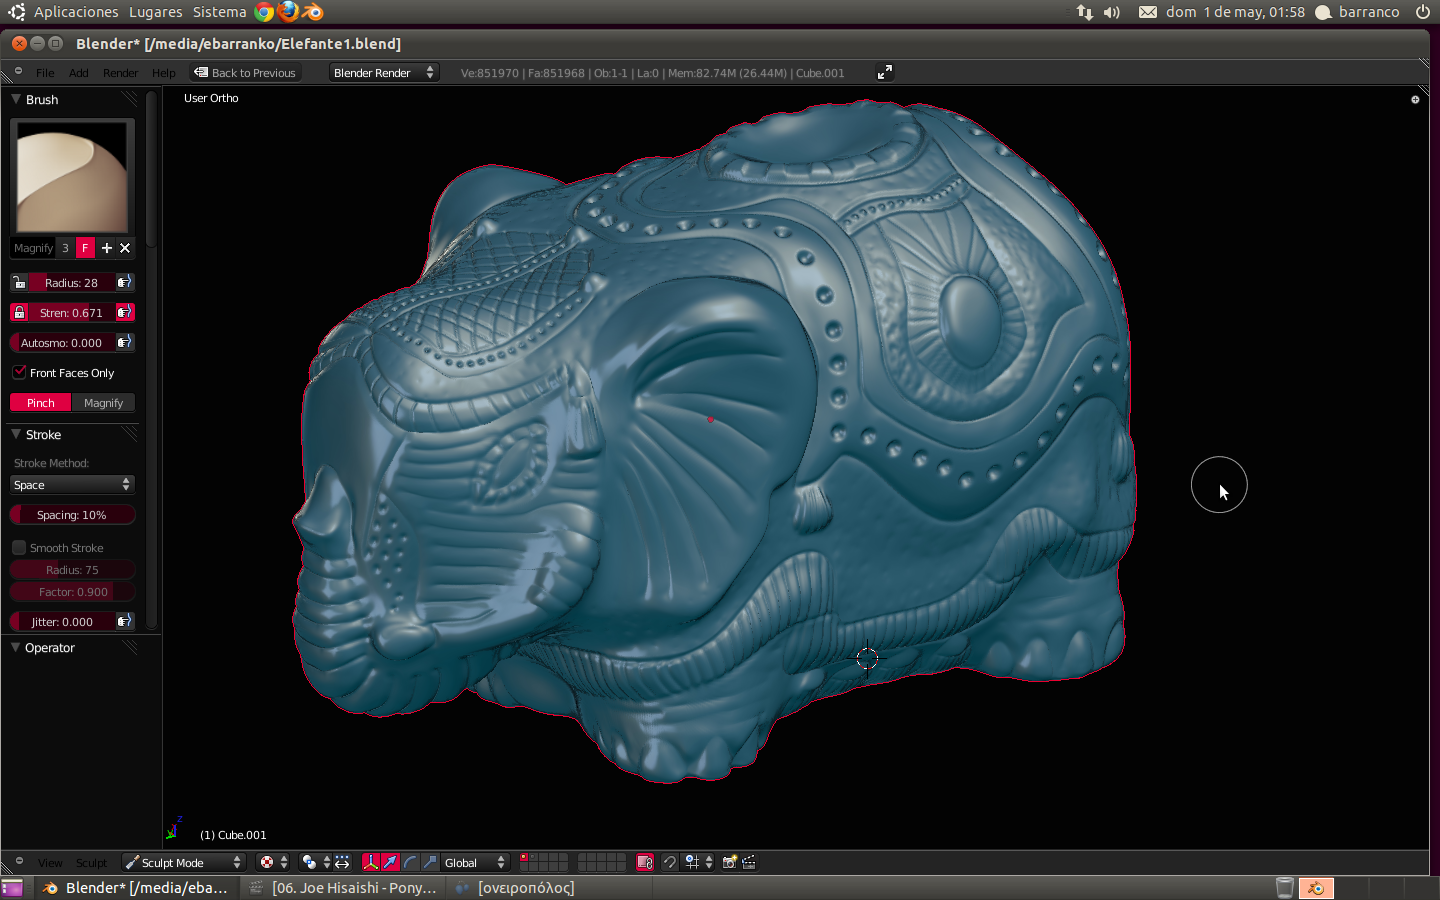Toggle the 3D manipulator axes icon
The height and width of the screenshot is (900, 1440).
click(371, 862)
